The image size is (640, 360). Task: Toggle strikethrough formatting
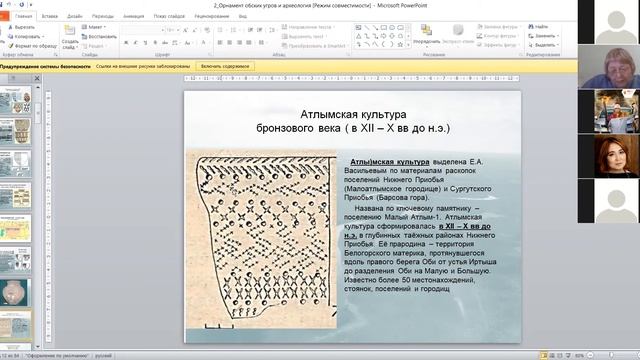[x=165, y=42]
